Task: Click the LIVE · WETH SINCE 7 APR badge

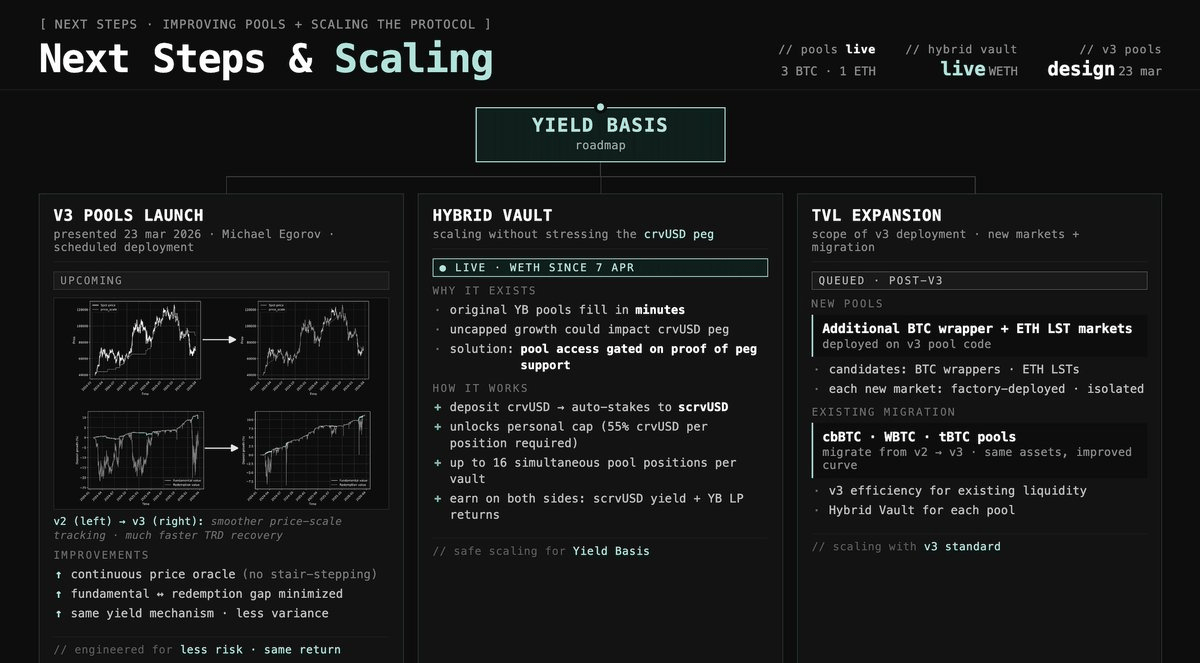Action: tap(600, 268)
